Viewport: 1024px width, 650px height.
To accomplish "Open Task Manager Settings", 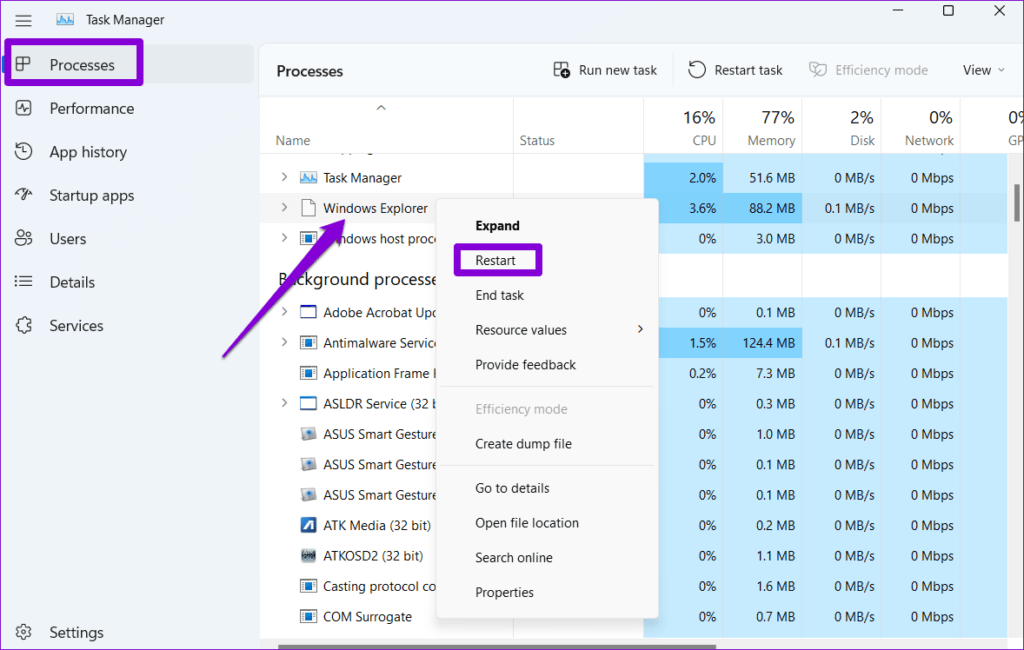I will click(76, 632).
